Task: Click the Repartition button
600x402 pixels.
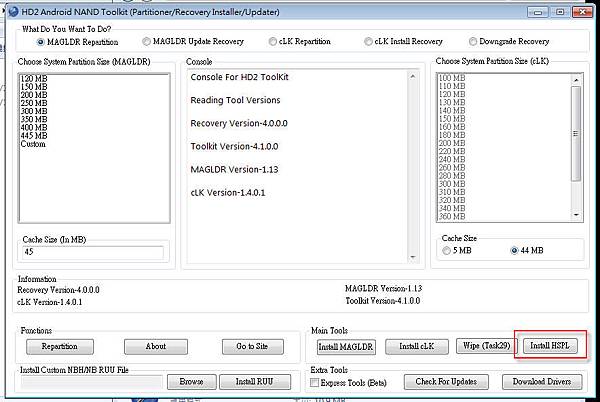Action: tap(60, 347)
